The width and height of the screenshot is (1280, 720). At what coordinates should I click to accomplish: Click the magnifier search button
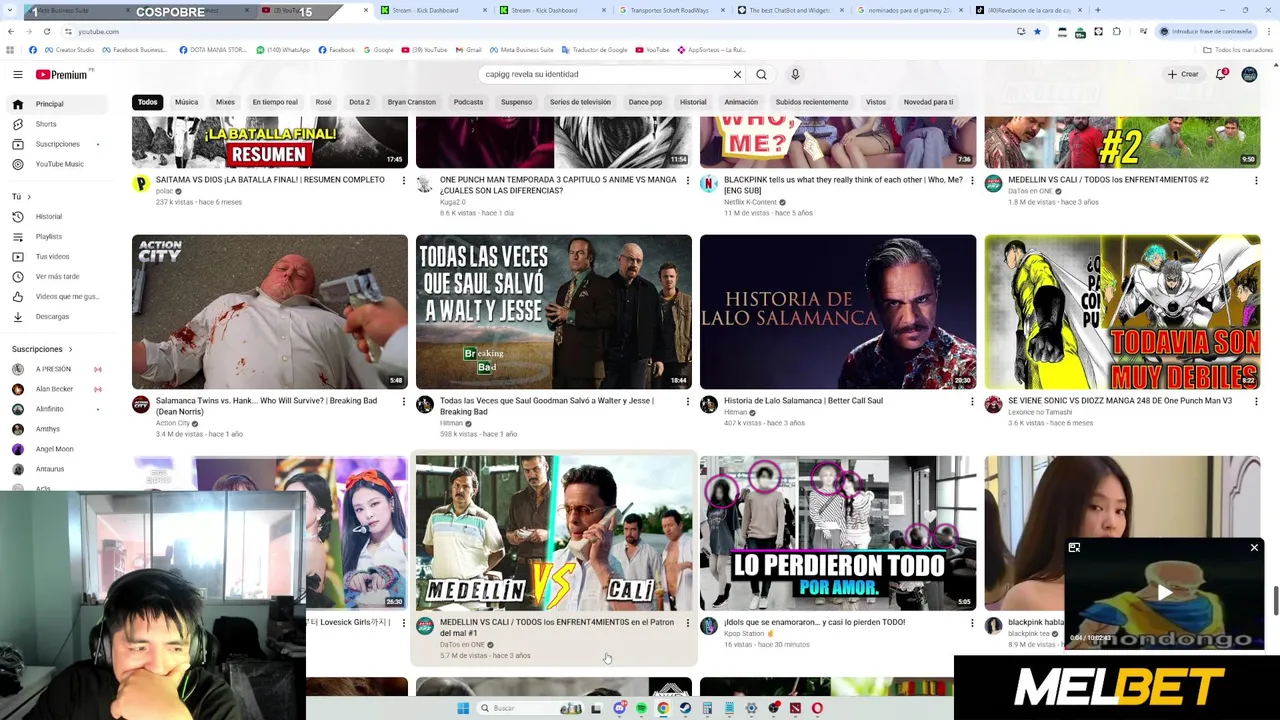(762, 74)
